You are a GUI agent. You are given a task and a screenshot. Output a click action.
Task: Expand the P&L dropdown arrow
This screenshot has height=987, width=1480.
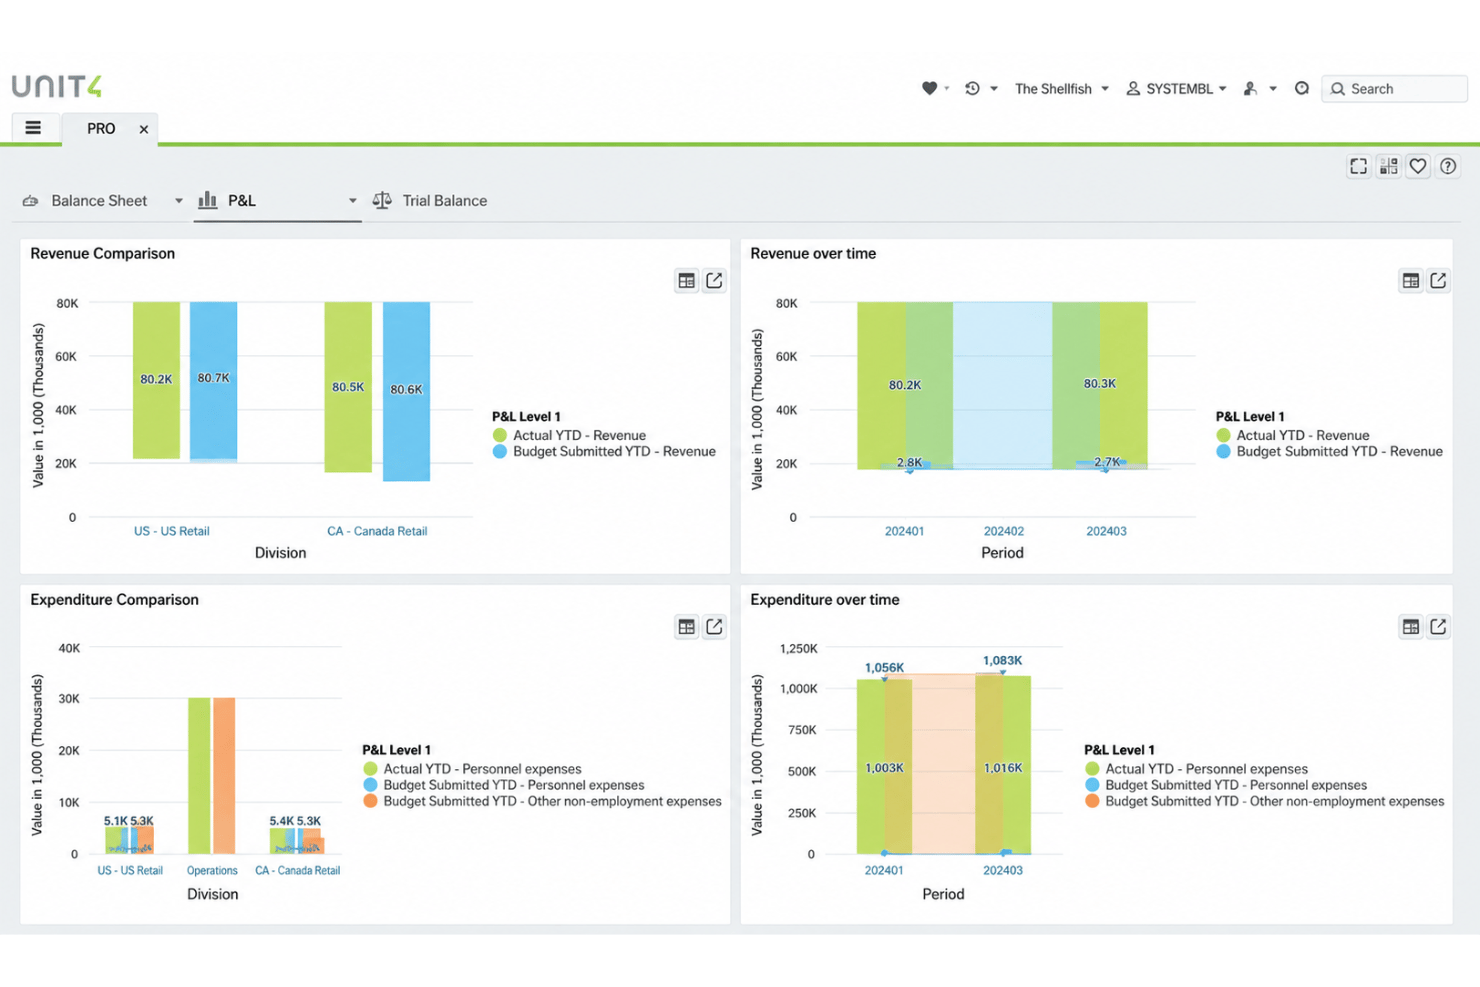coord(352,201)
